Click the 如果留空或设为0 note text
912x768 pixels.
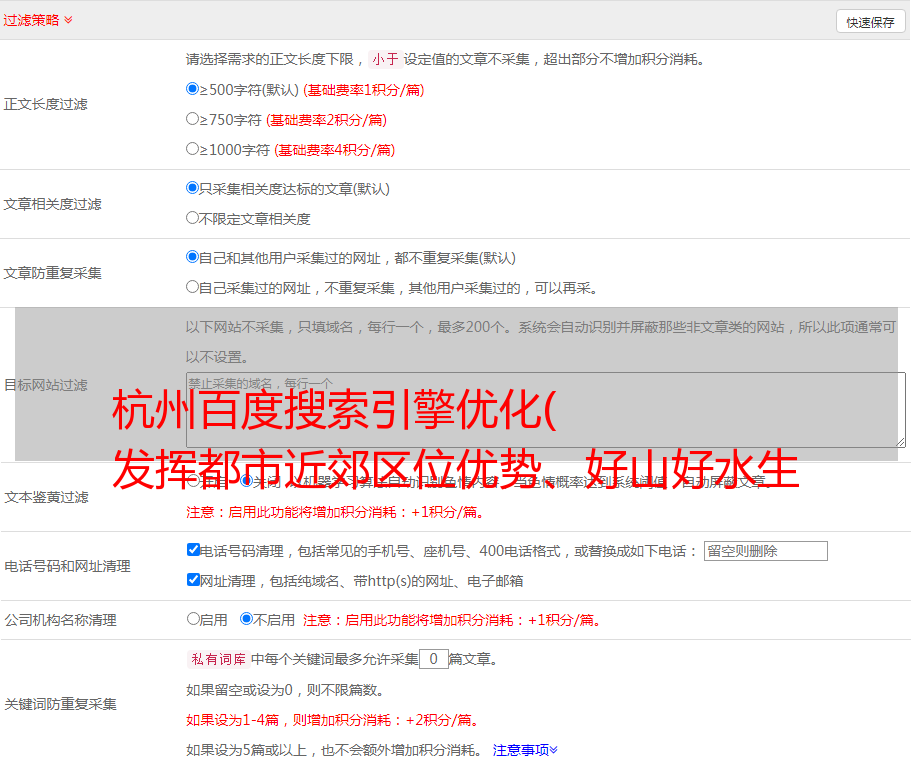tap(286, 690)
